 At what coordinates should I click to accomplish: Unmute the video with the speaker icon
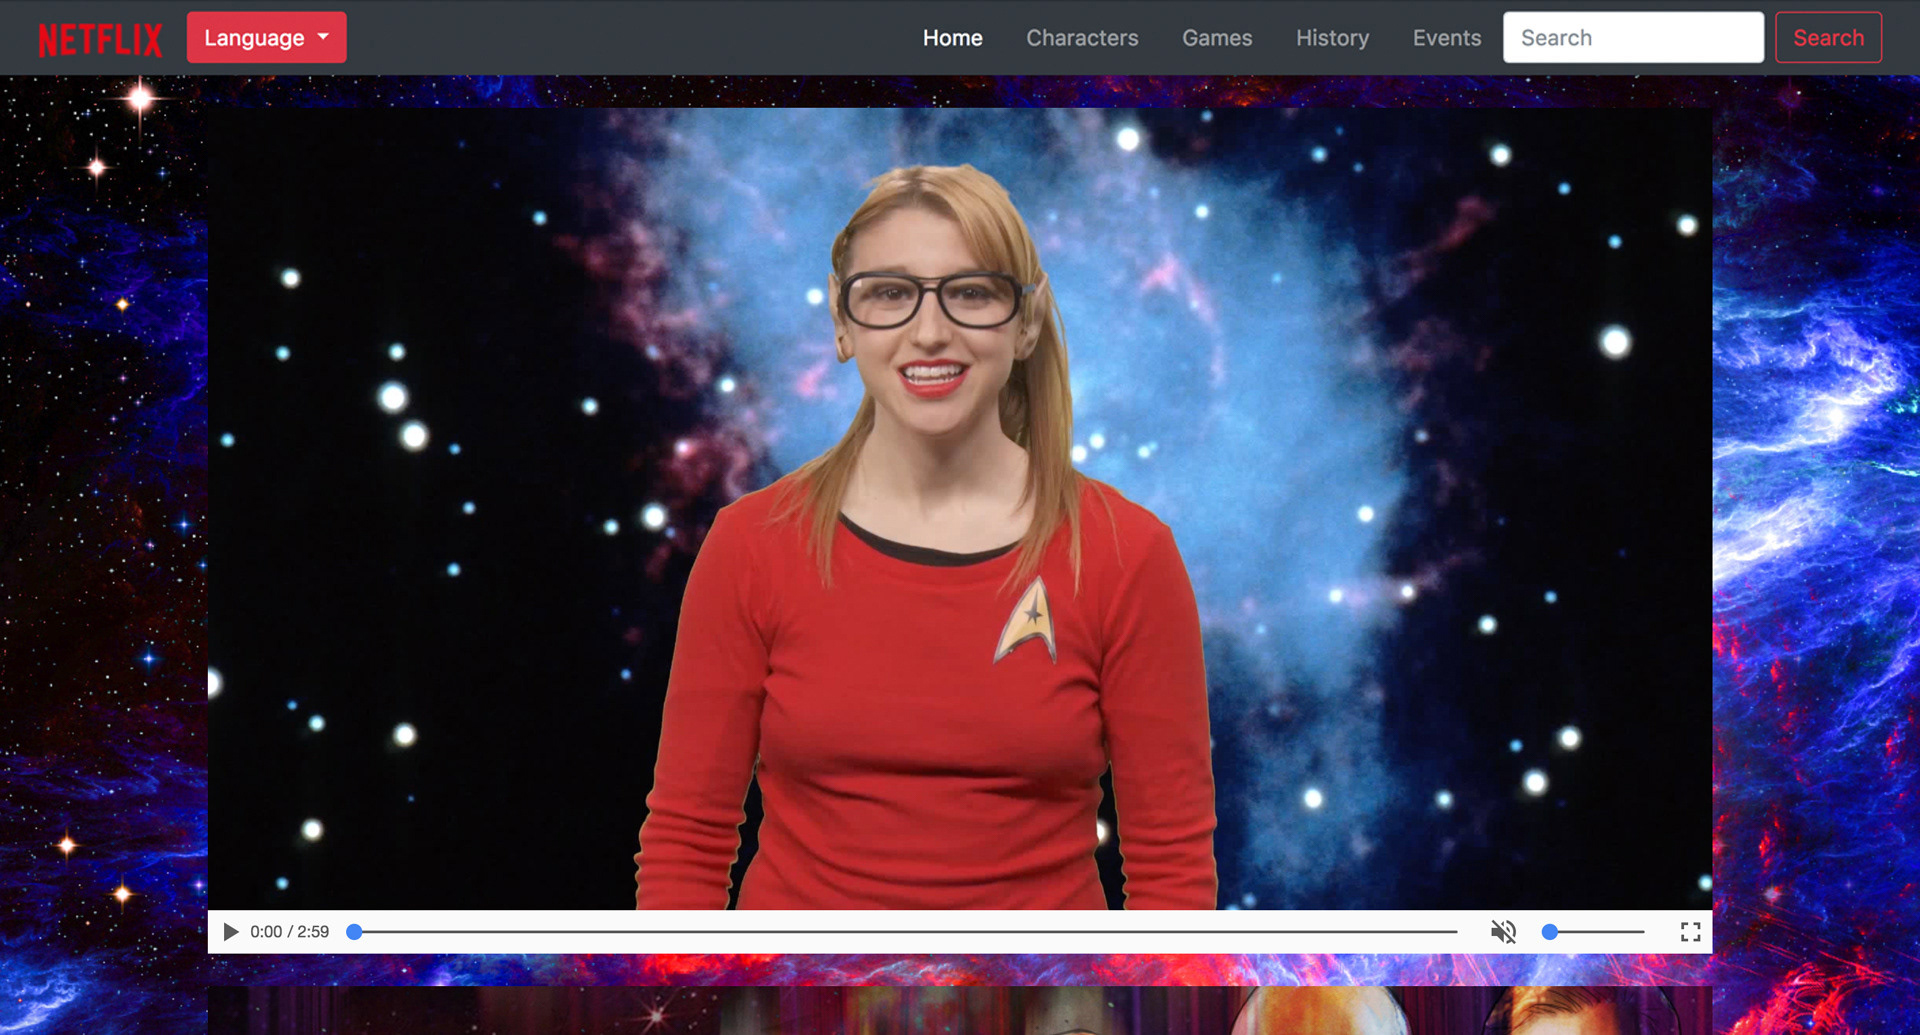pos(1503,932)
